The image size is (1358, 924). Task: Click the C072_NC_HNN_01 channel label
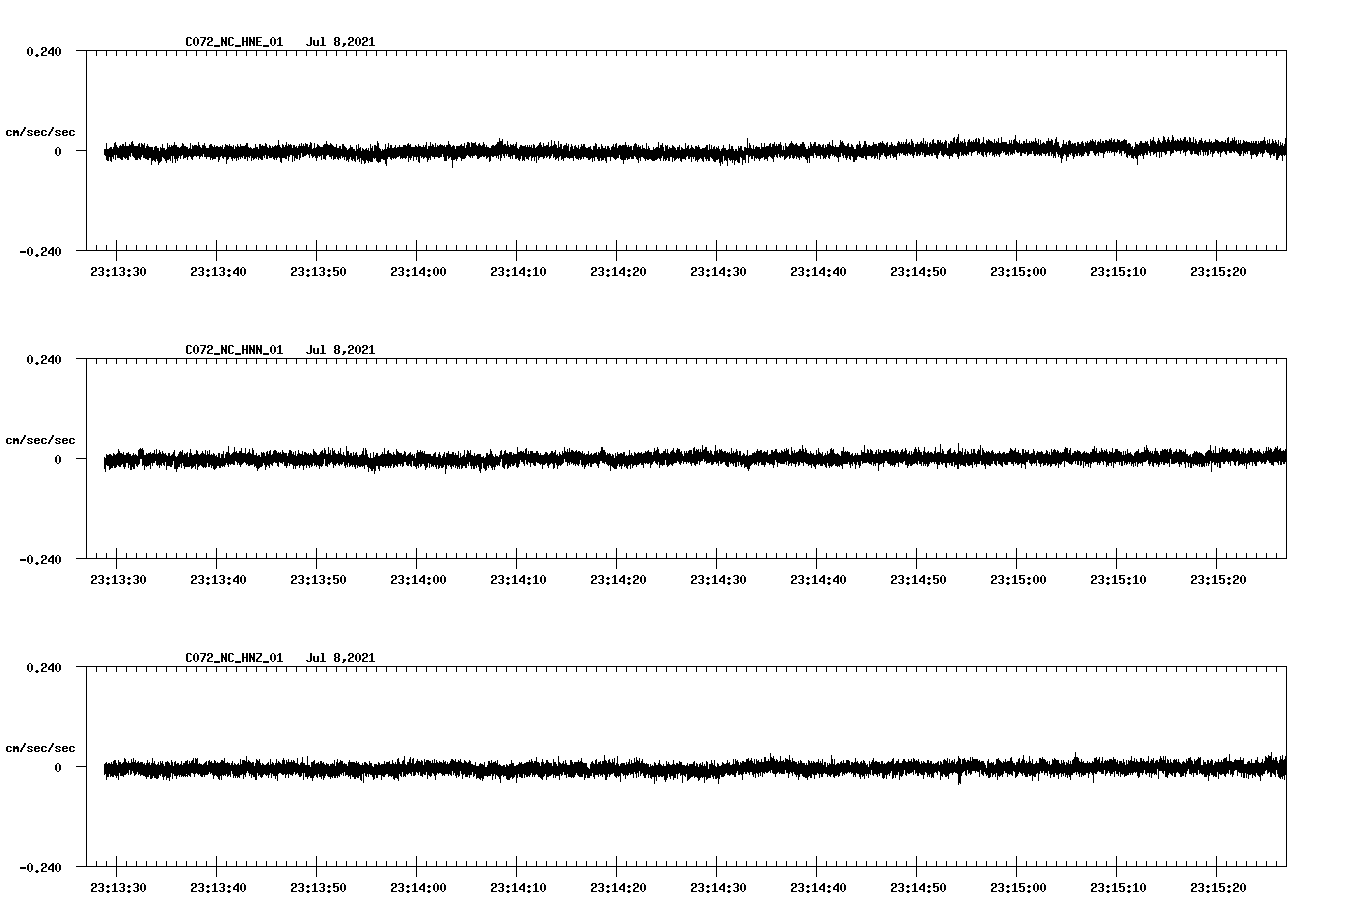[232, 348]
